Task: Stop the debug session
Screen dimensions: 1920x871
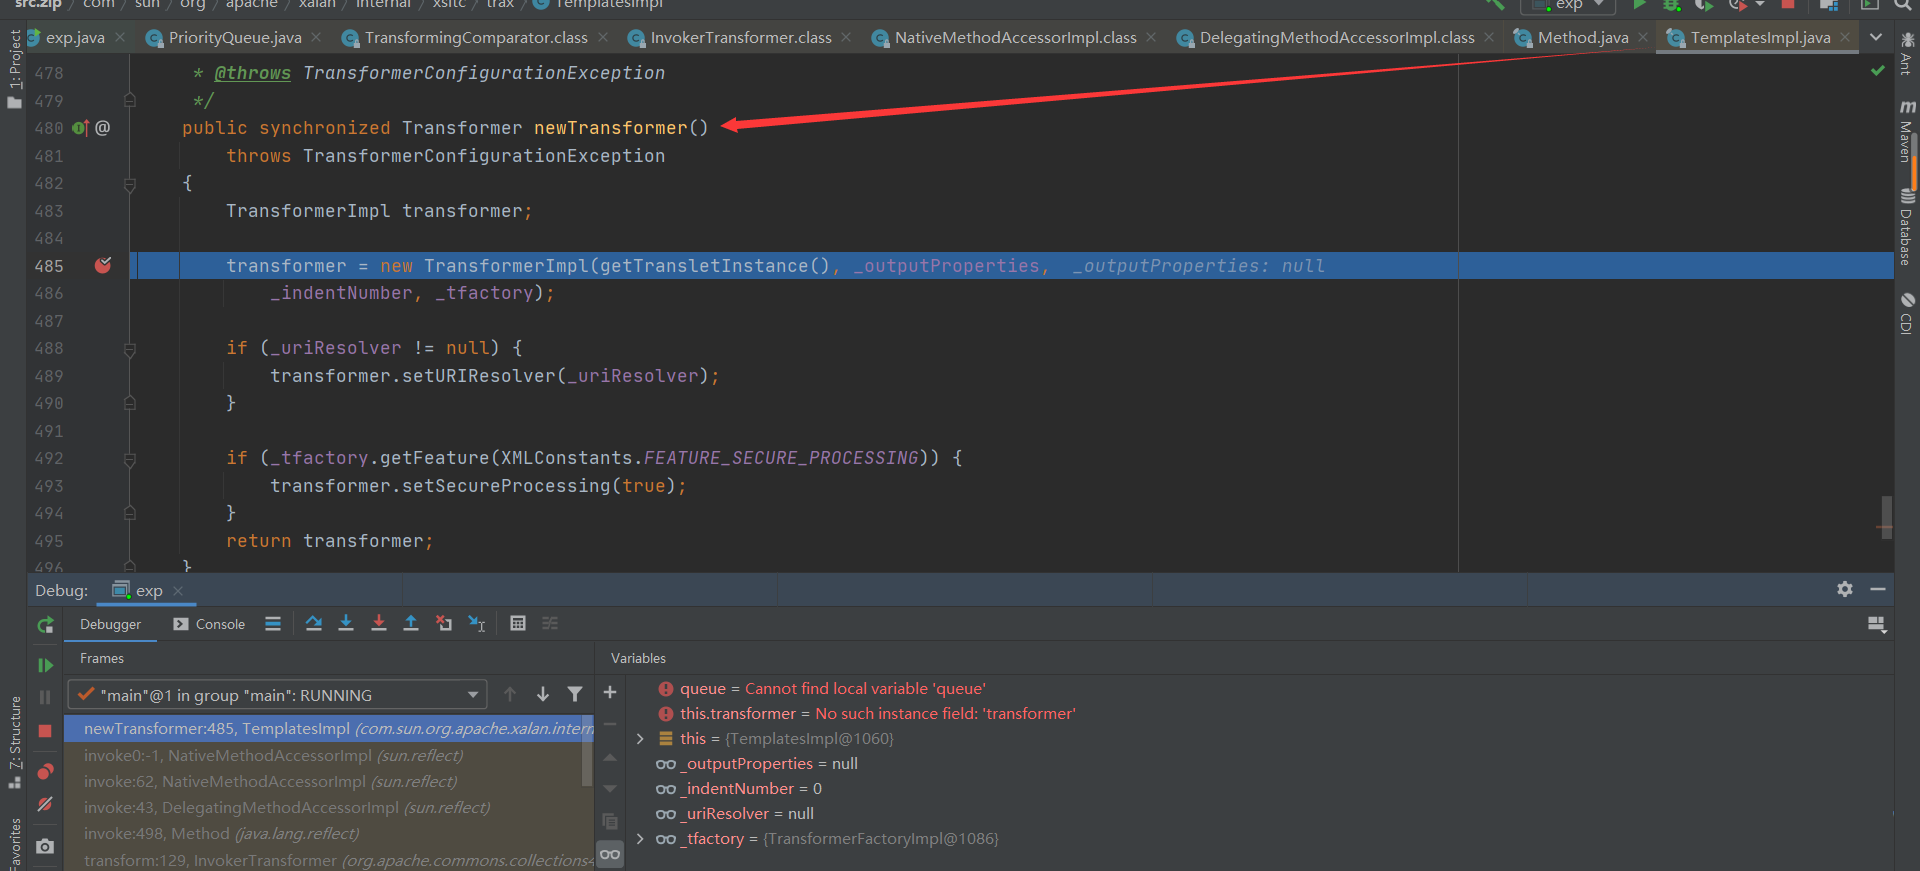Action: point(45,731)
